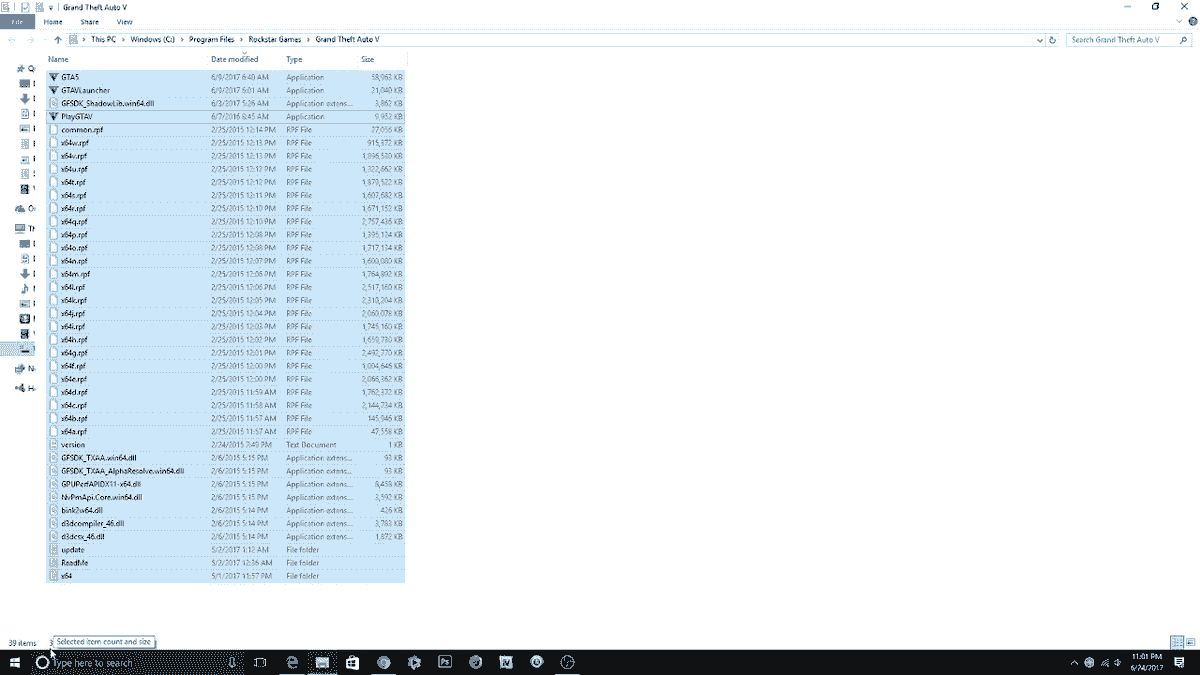Click the Properties icon in the title bar
The width and height of the screenshot is (1200, 675).
tap(25, 7)
